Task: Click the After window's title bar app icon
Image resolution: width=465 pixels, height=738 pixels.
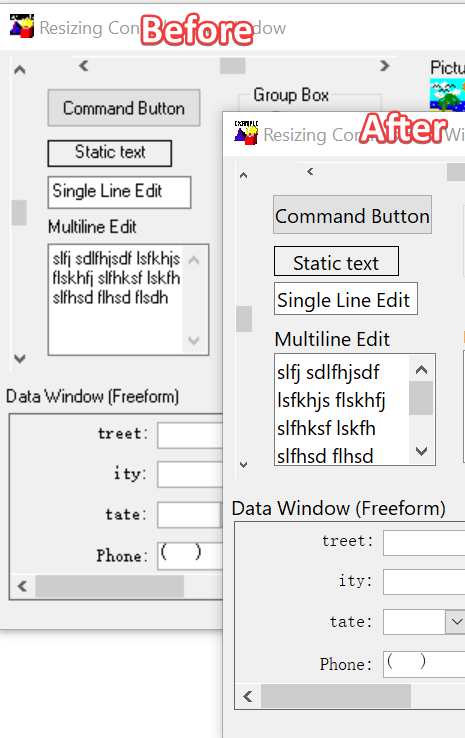Action: pos(246,133)
